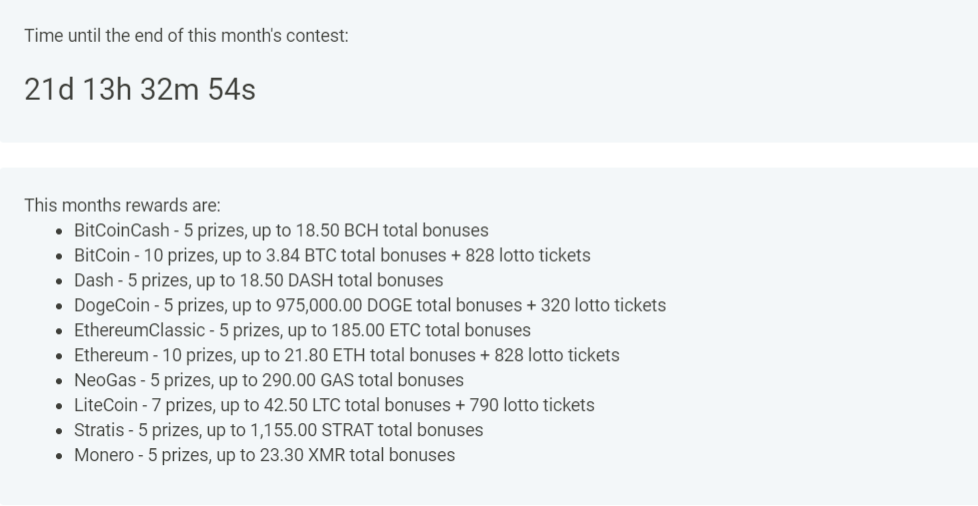Click the contest end time label text

click(x=186, y=36)
